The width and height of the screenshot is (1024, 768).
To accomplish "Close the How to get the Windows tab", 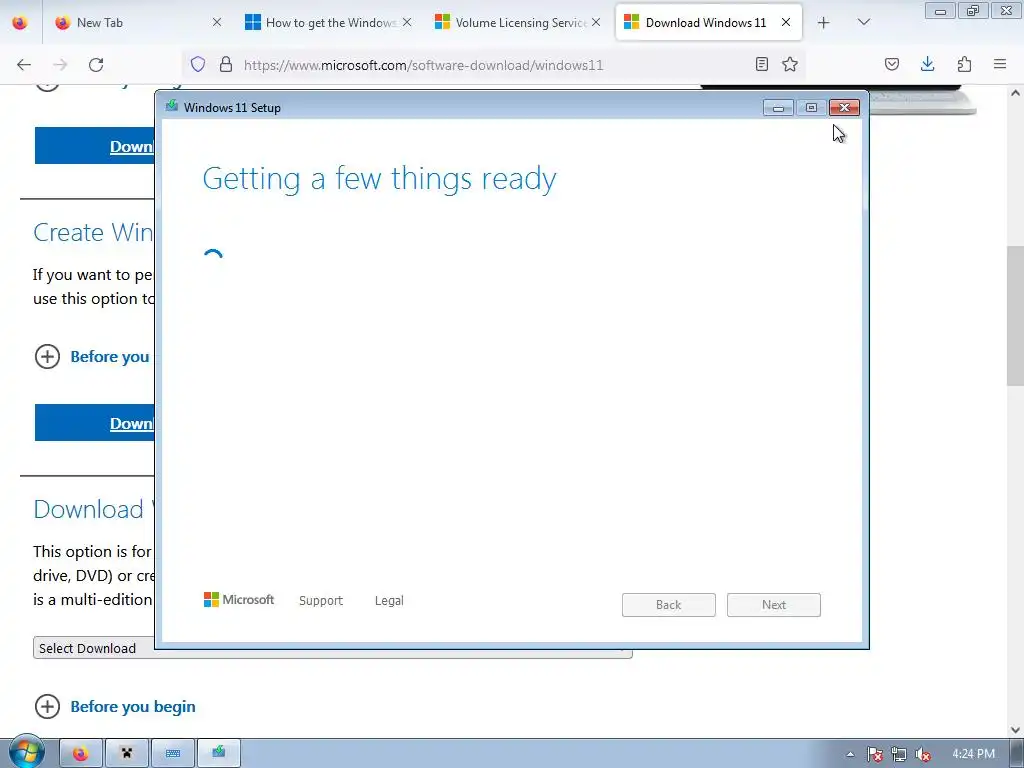I will pos(407,22).
